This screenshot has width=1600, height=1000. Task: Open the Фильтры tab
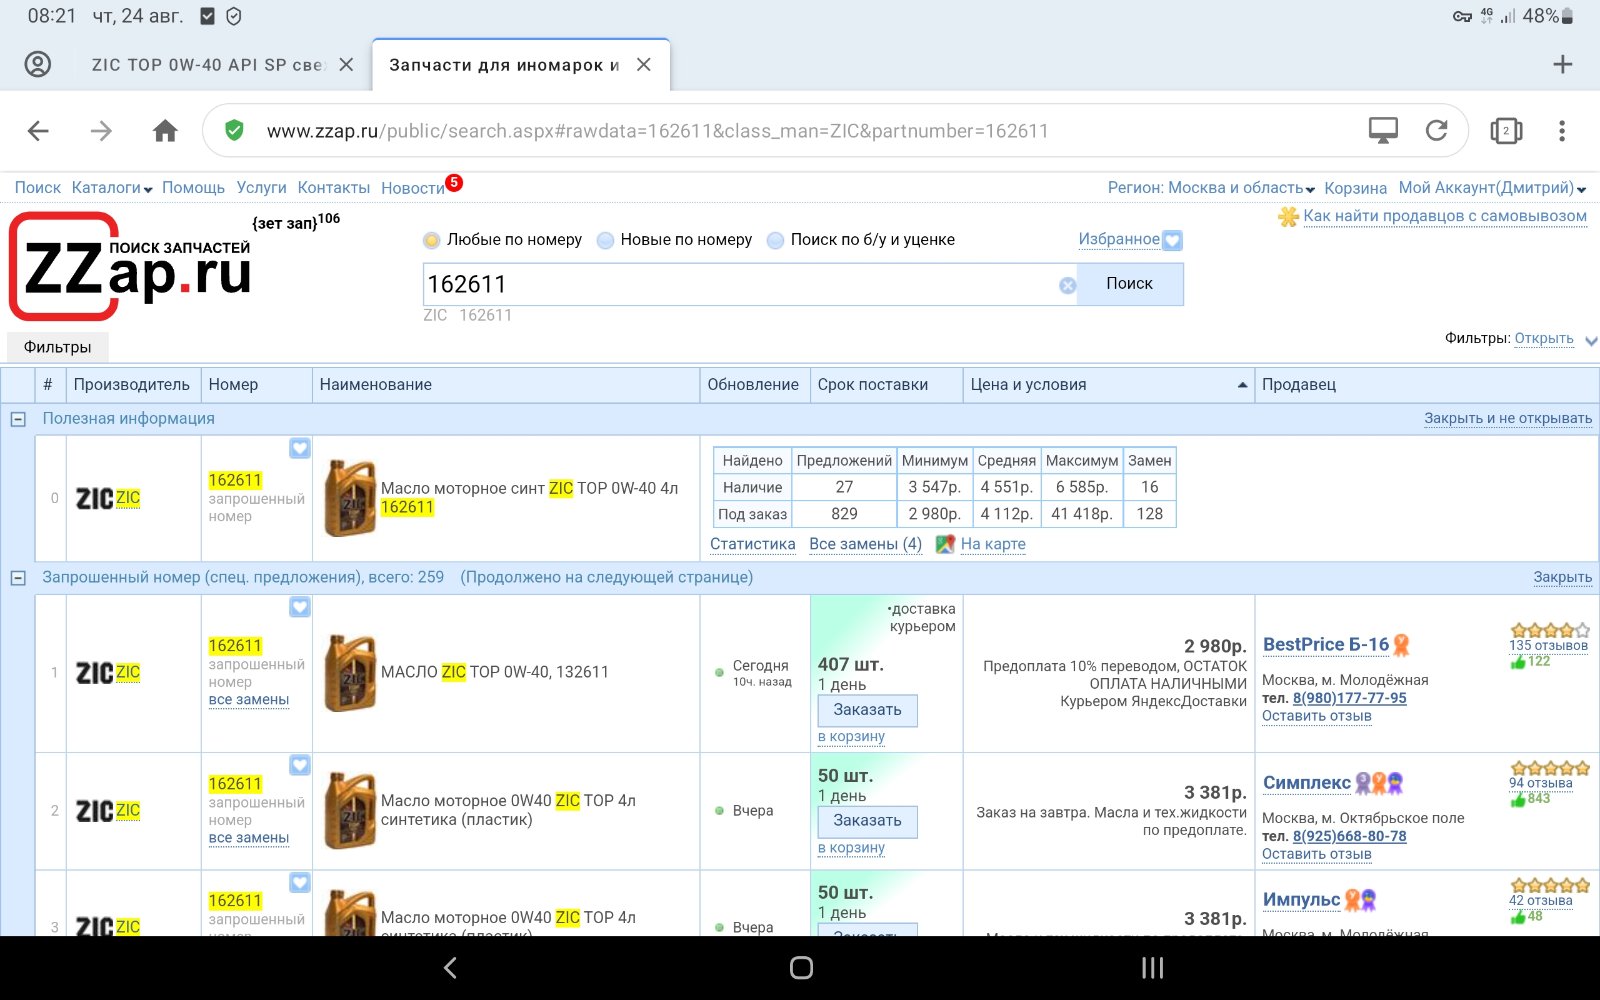tap(57, 347)
